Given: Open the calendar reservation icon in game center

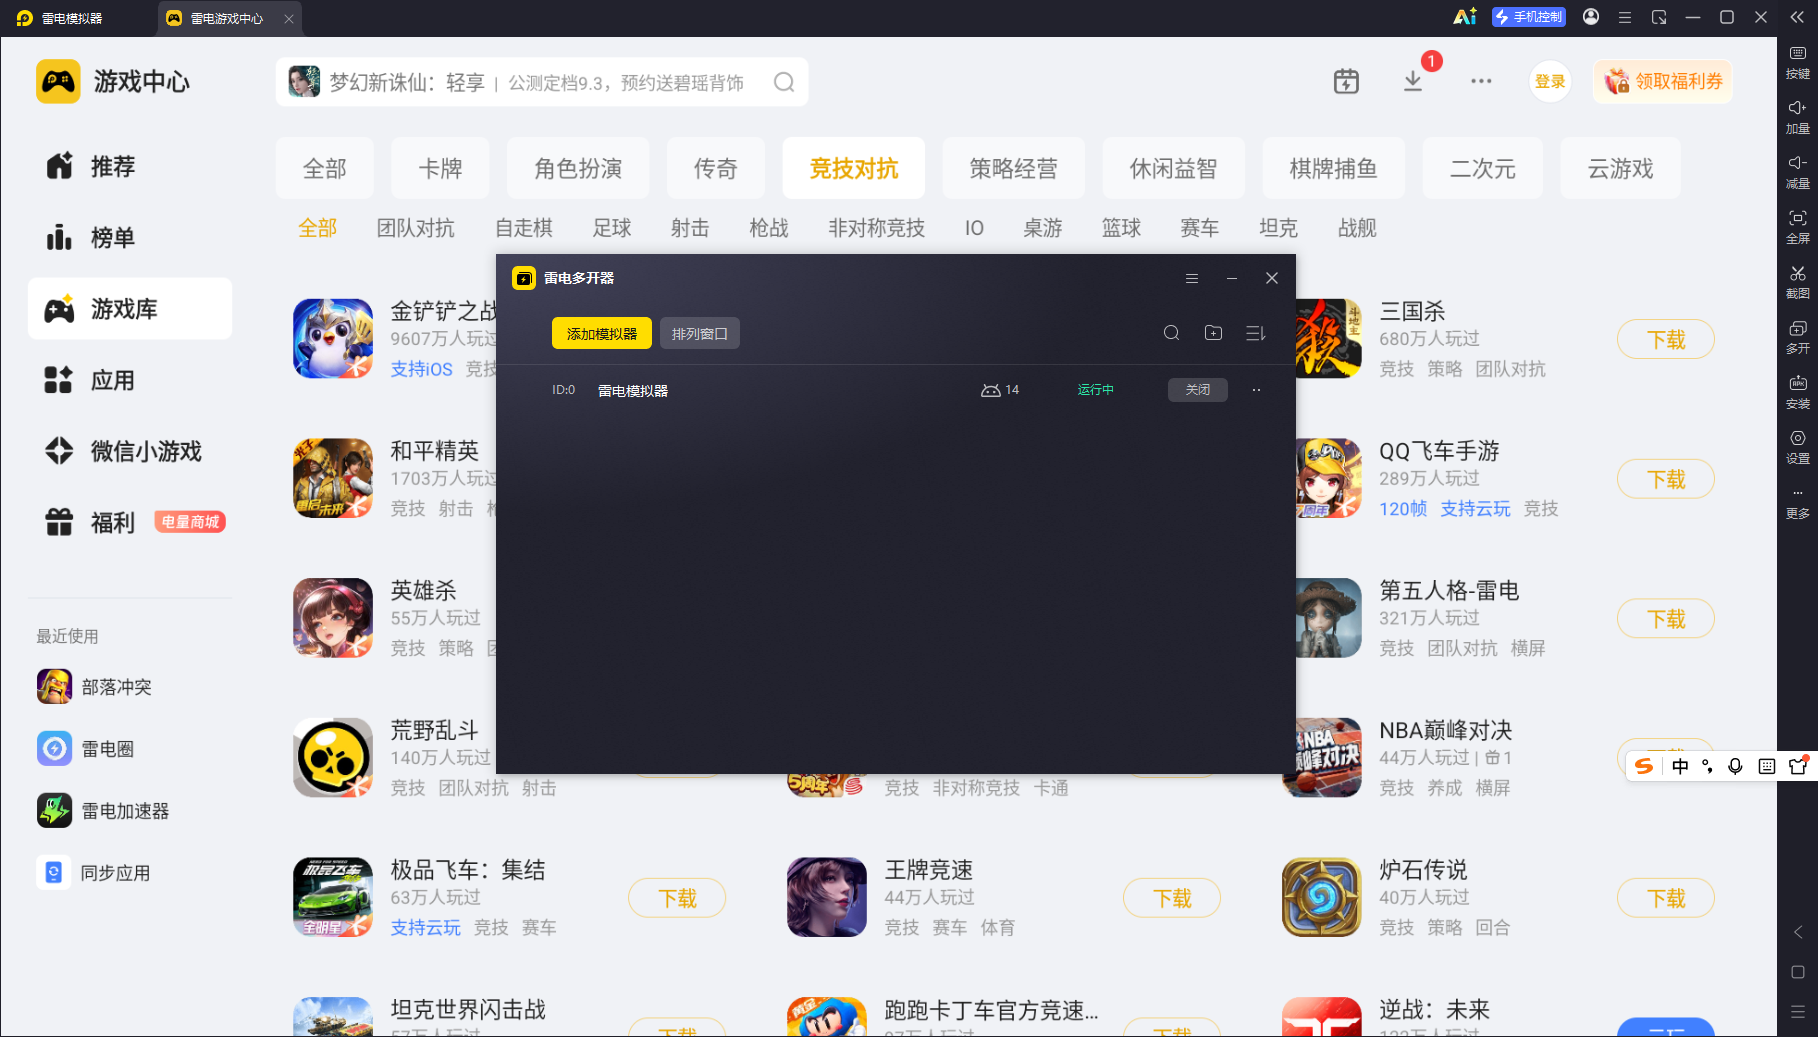Looking at the screenshot, I should (x=1346, y=82).
